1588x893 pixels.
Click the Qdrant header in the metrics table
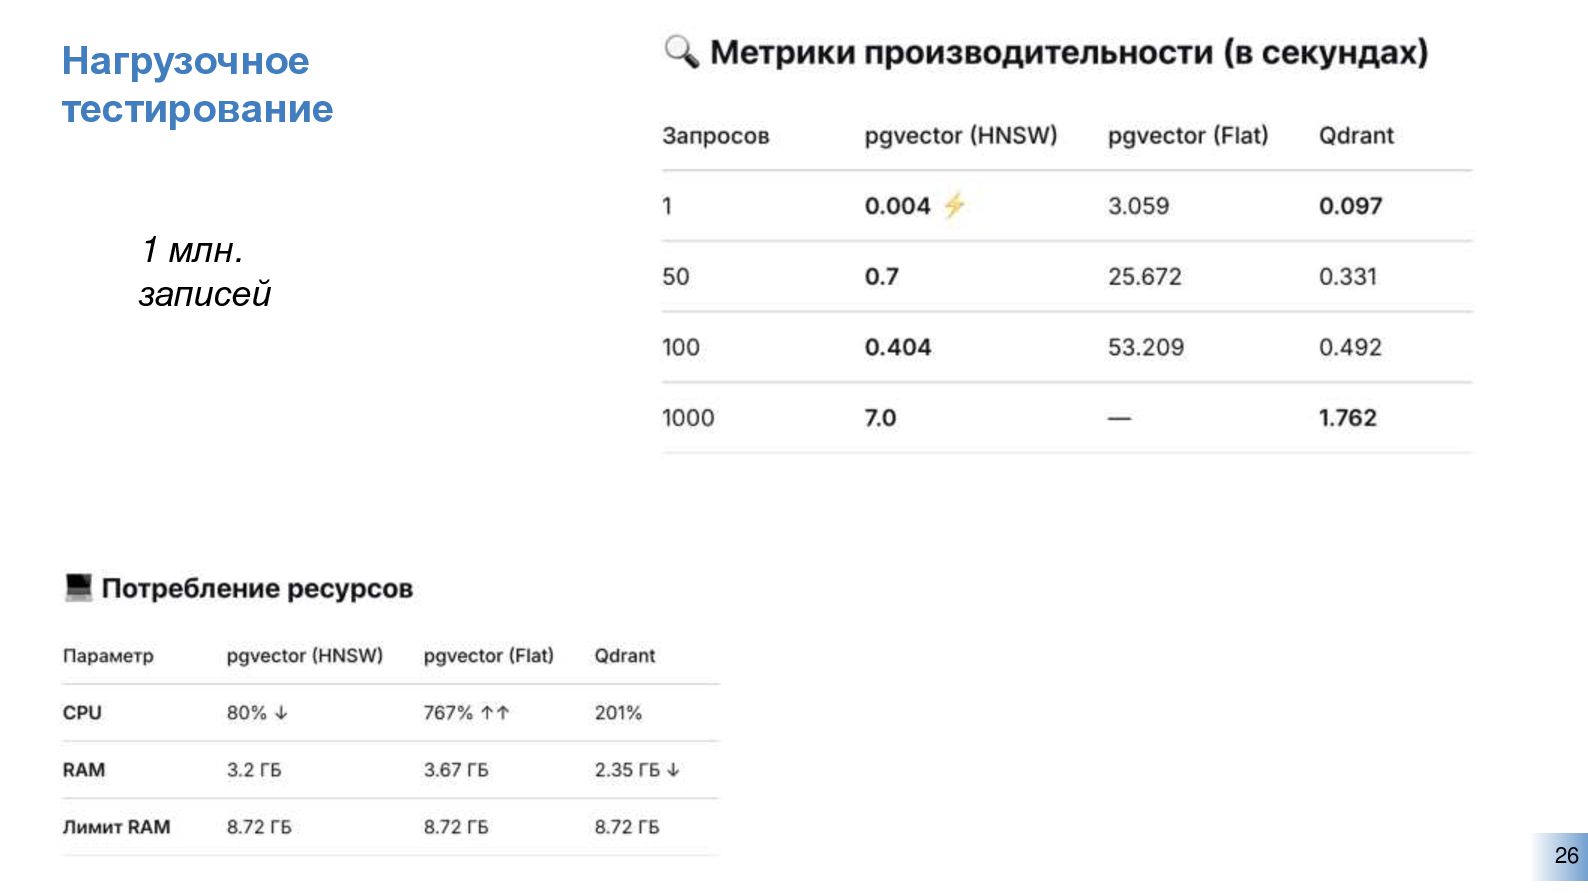tap(1355, 136)
